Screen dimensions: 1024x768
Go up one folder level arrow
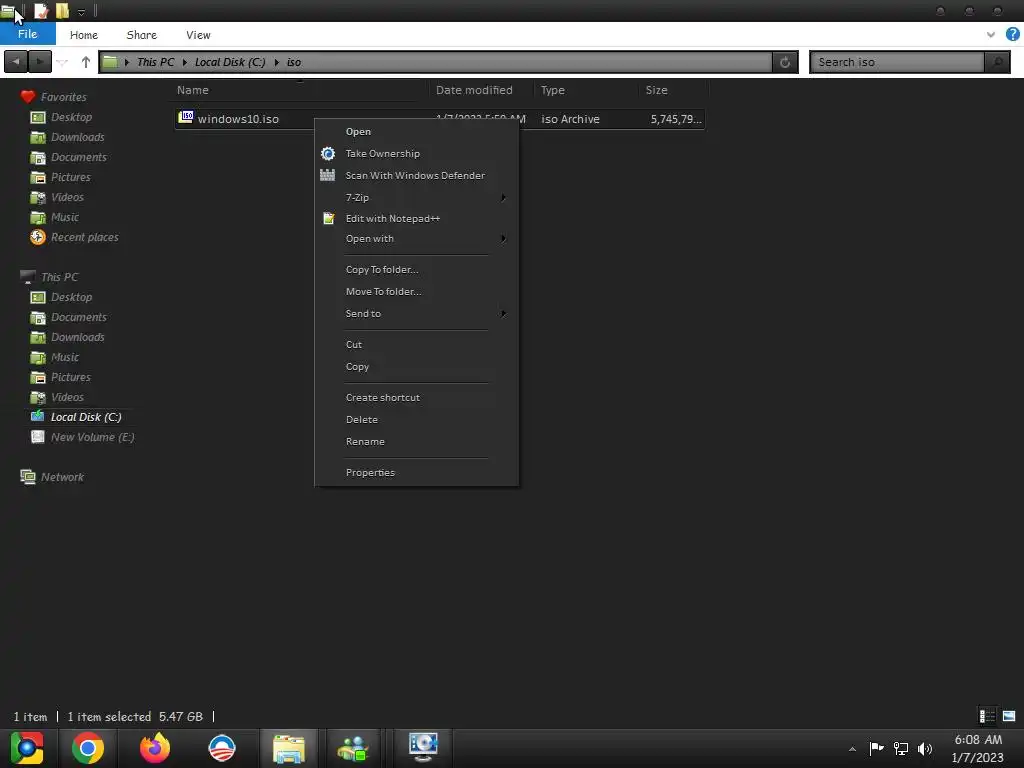click(86, 62)
